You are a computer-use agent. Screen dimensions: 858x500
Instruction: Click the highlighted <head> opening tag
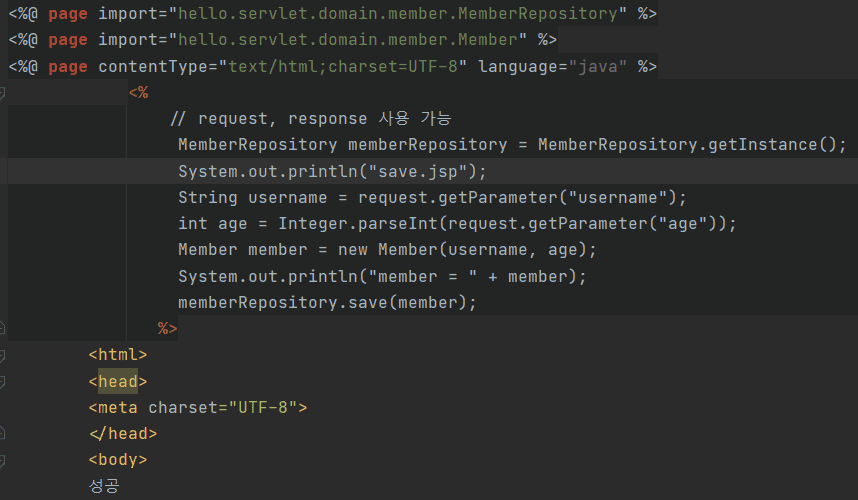pos(118,381)
